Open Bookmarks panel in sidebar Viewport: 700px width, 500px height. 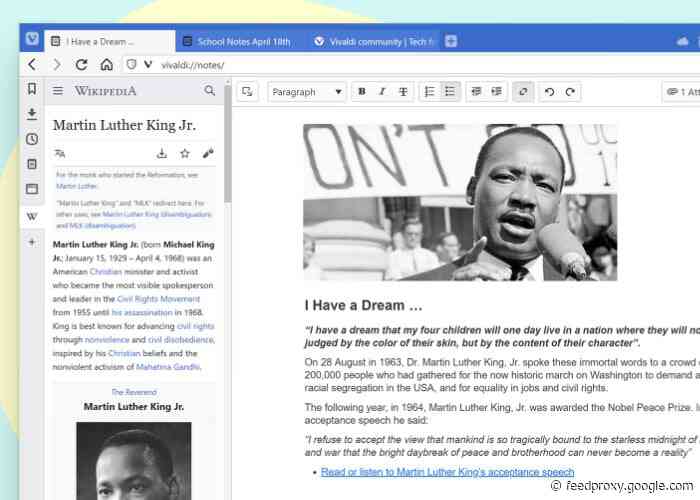(32, 88)
